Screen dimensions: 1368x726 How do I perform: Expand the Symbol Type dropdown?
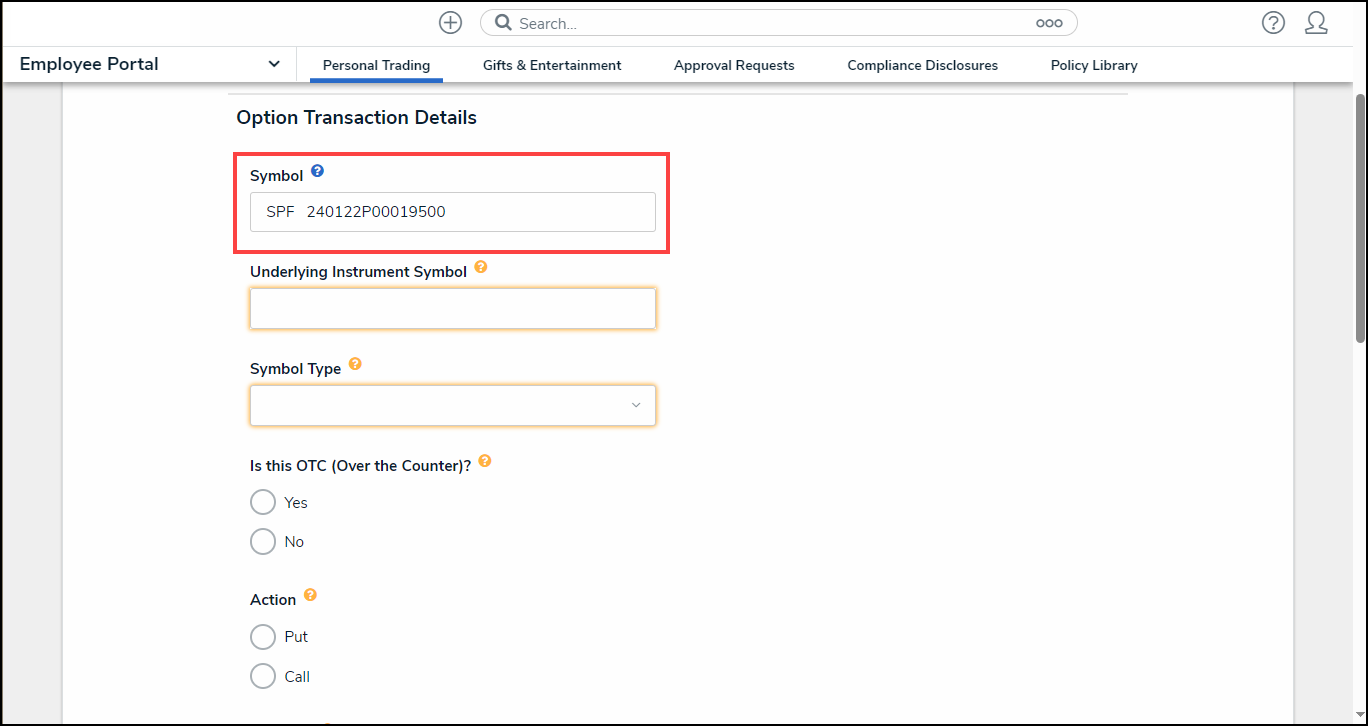tap(453, 406)
